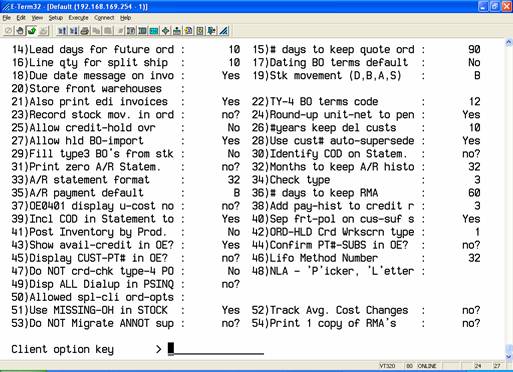Select '37)OE0401 display u-cost no' text
Screen dimensions: 513x372
tap(93, 205)
